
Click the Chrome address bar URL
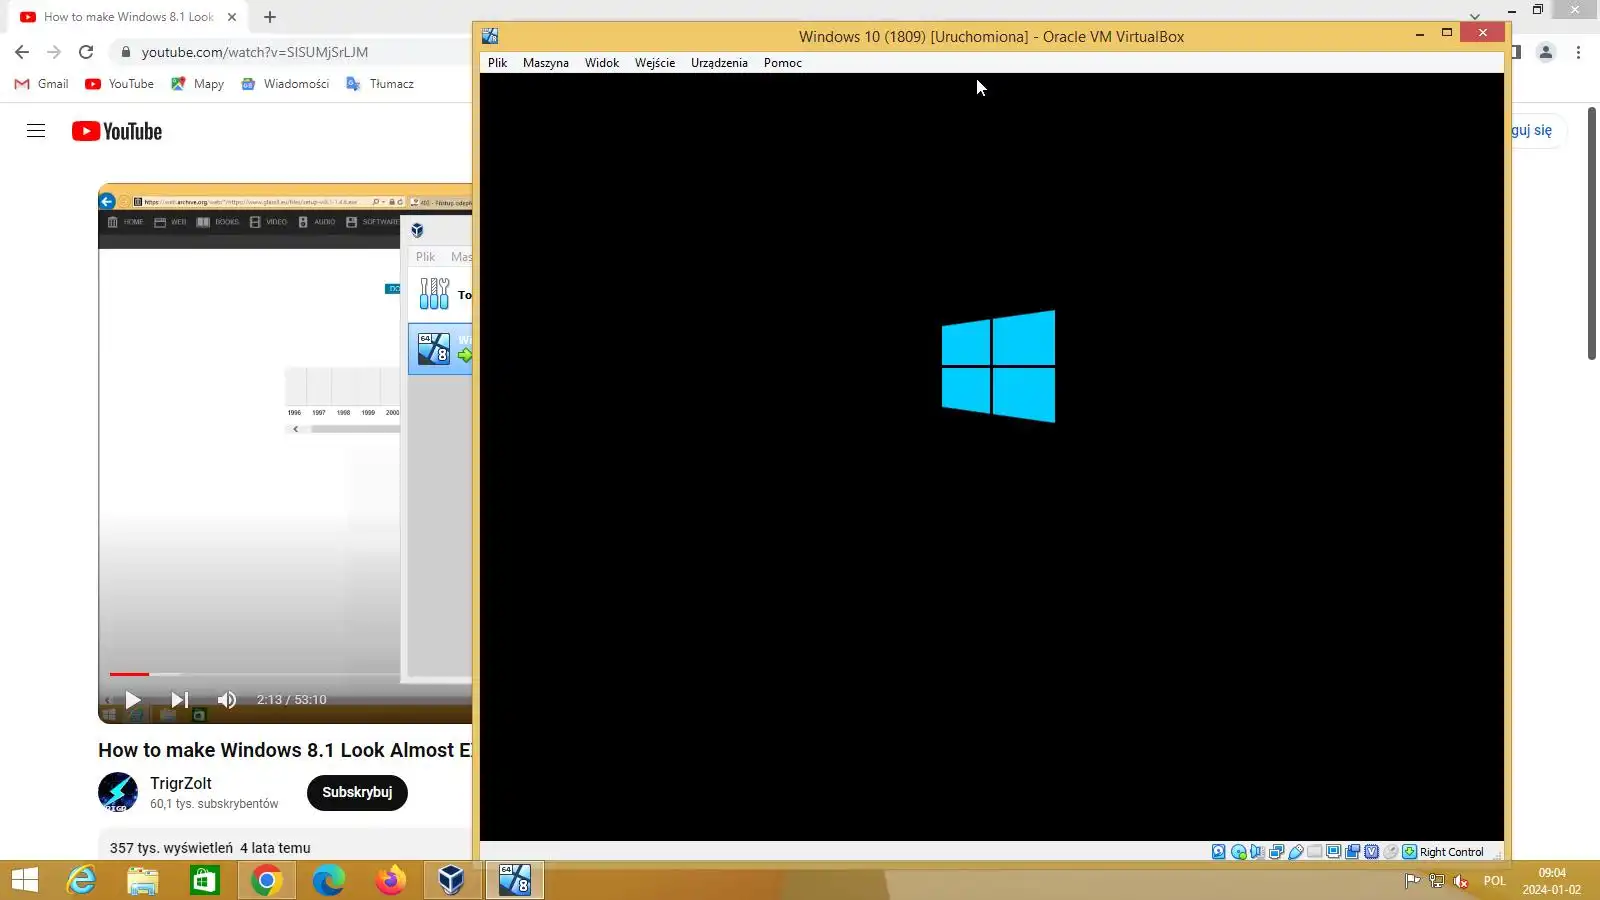[255, 52]
